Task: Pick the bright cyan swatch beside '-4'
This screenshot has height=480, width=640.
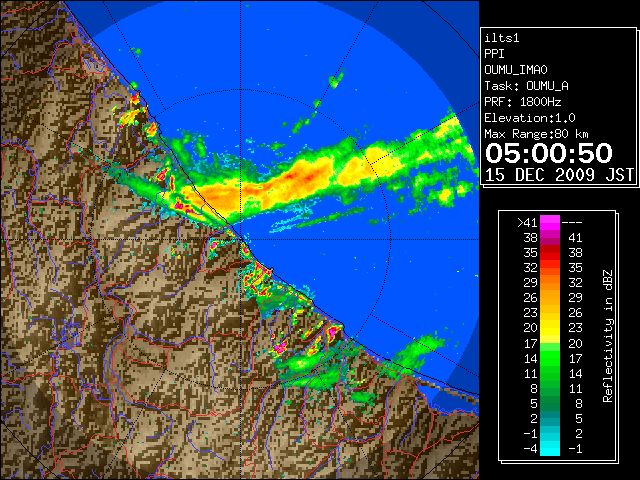Action: click(550, 449)
